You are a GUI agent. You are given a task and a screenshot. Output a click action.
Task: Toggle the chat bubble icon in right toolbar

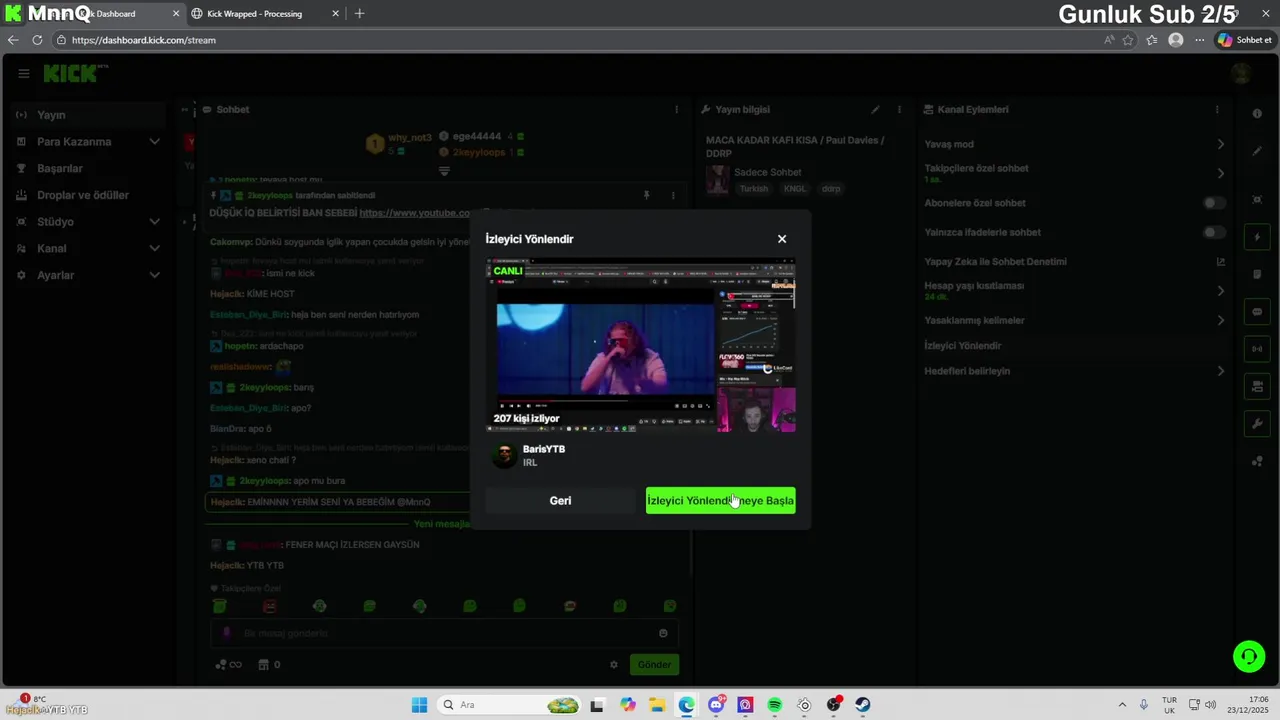[1257, 311]
